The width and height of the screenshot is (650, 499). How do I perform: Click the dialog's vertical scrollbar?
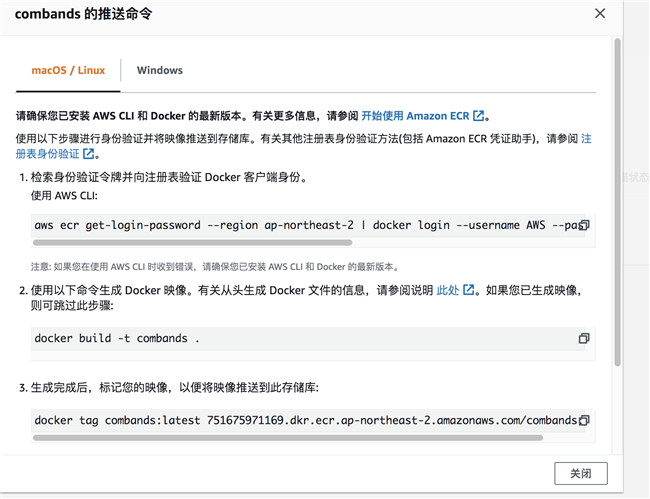click(x=618, y=202)
